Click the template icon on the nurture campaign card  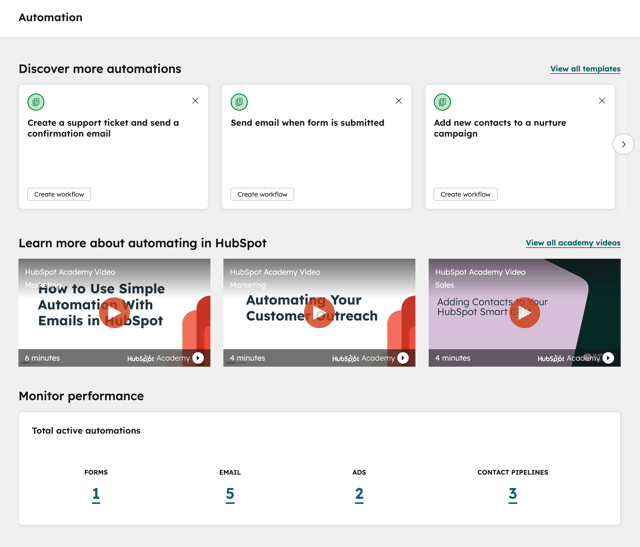(x=442, y=102)
